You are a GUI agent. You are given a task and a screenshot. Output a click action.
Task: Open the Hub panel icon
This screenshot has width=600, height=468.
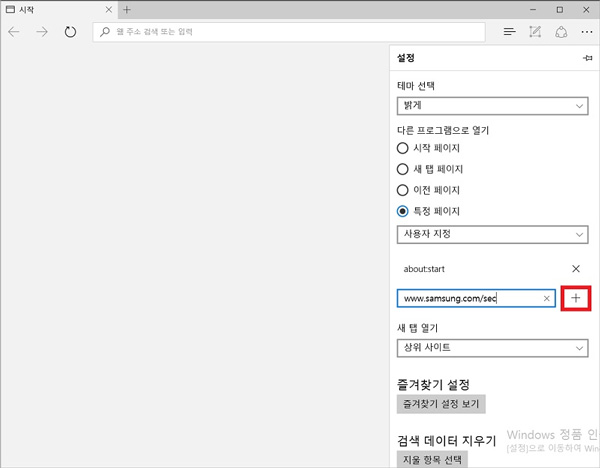(x=509, y=32)
